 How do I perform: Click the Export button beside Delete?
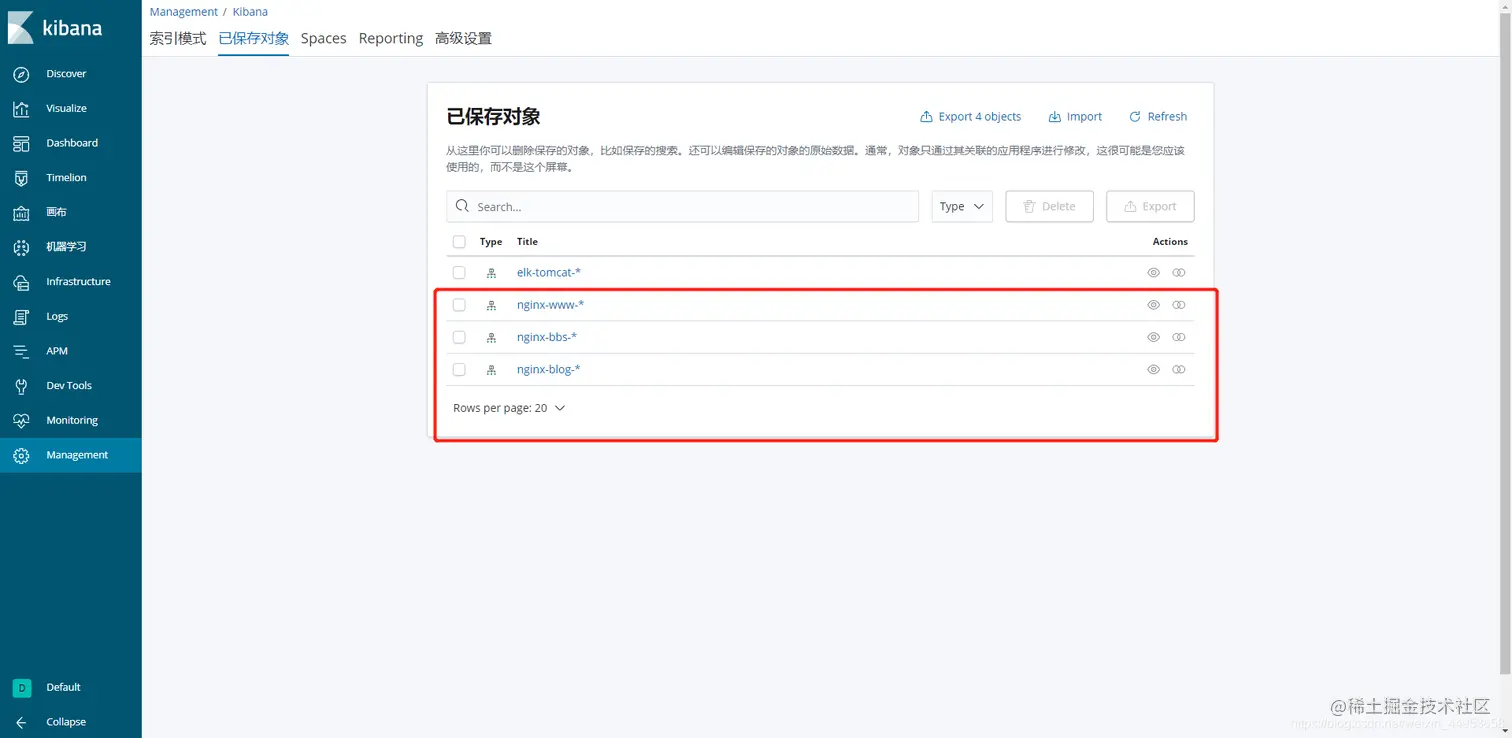pyautogui.click(x=1151, y=206)
